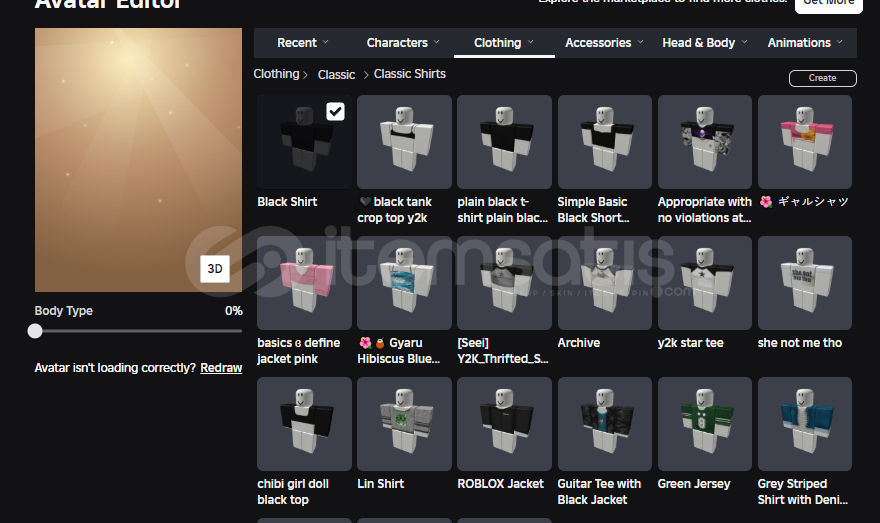Select basics define jacket pink item
This screenshot has width=880, height=523.
coord(304,283)
